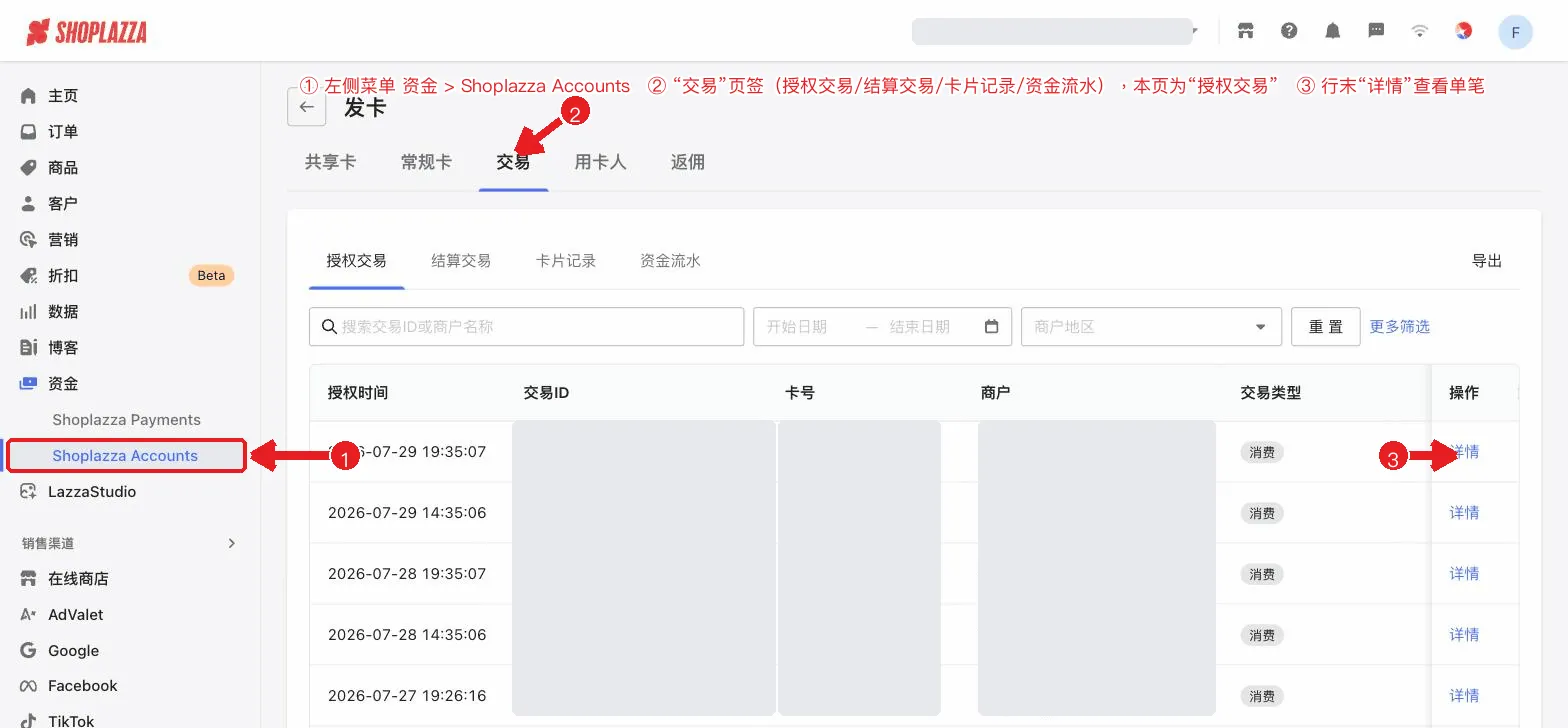Open 更多筛选 more filters
The image size is (1568, 728).
[1400, 327]
